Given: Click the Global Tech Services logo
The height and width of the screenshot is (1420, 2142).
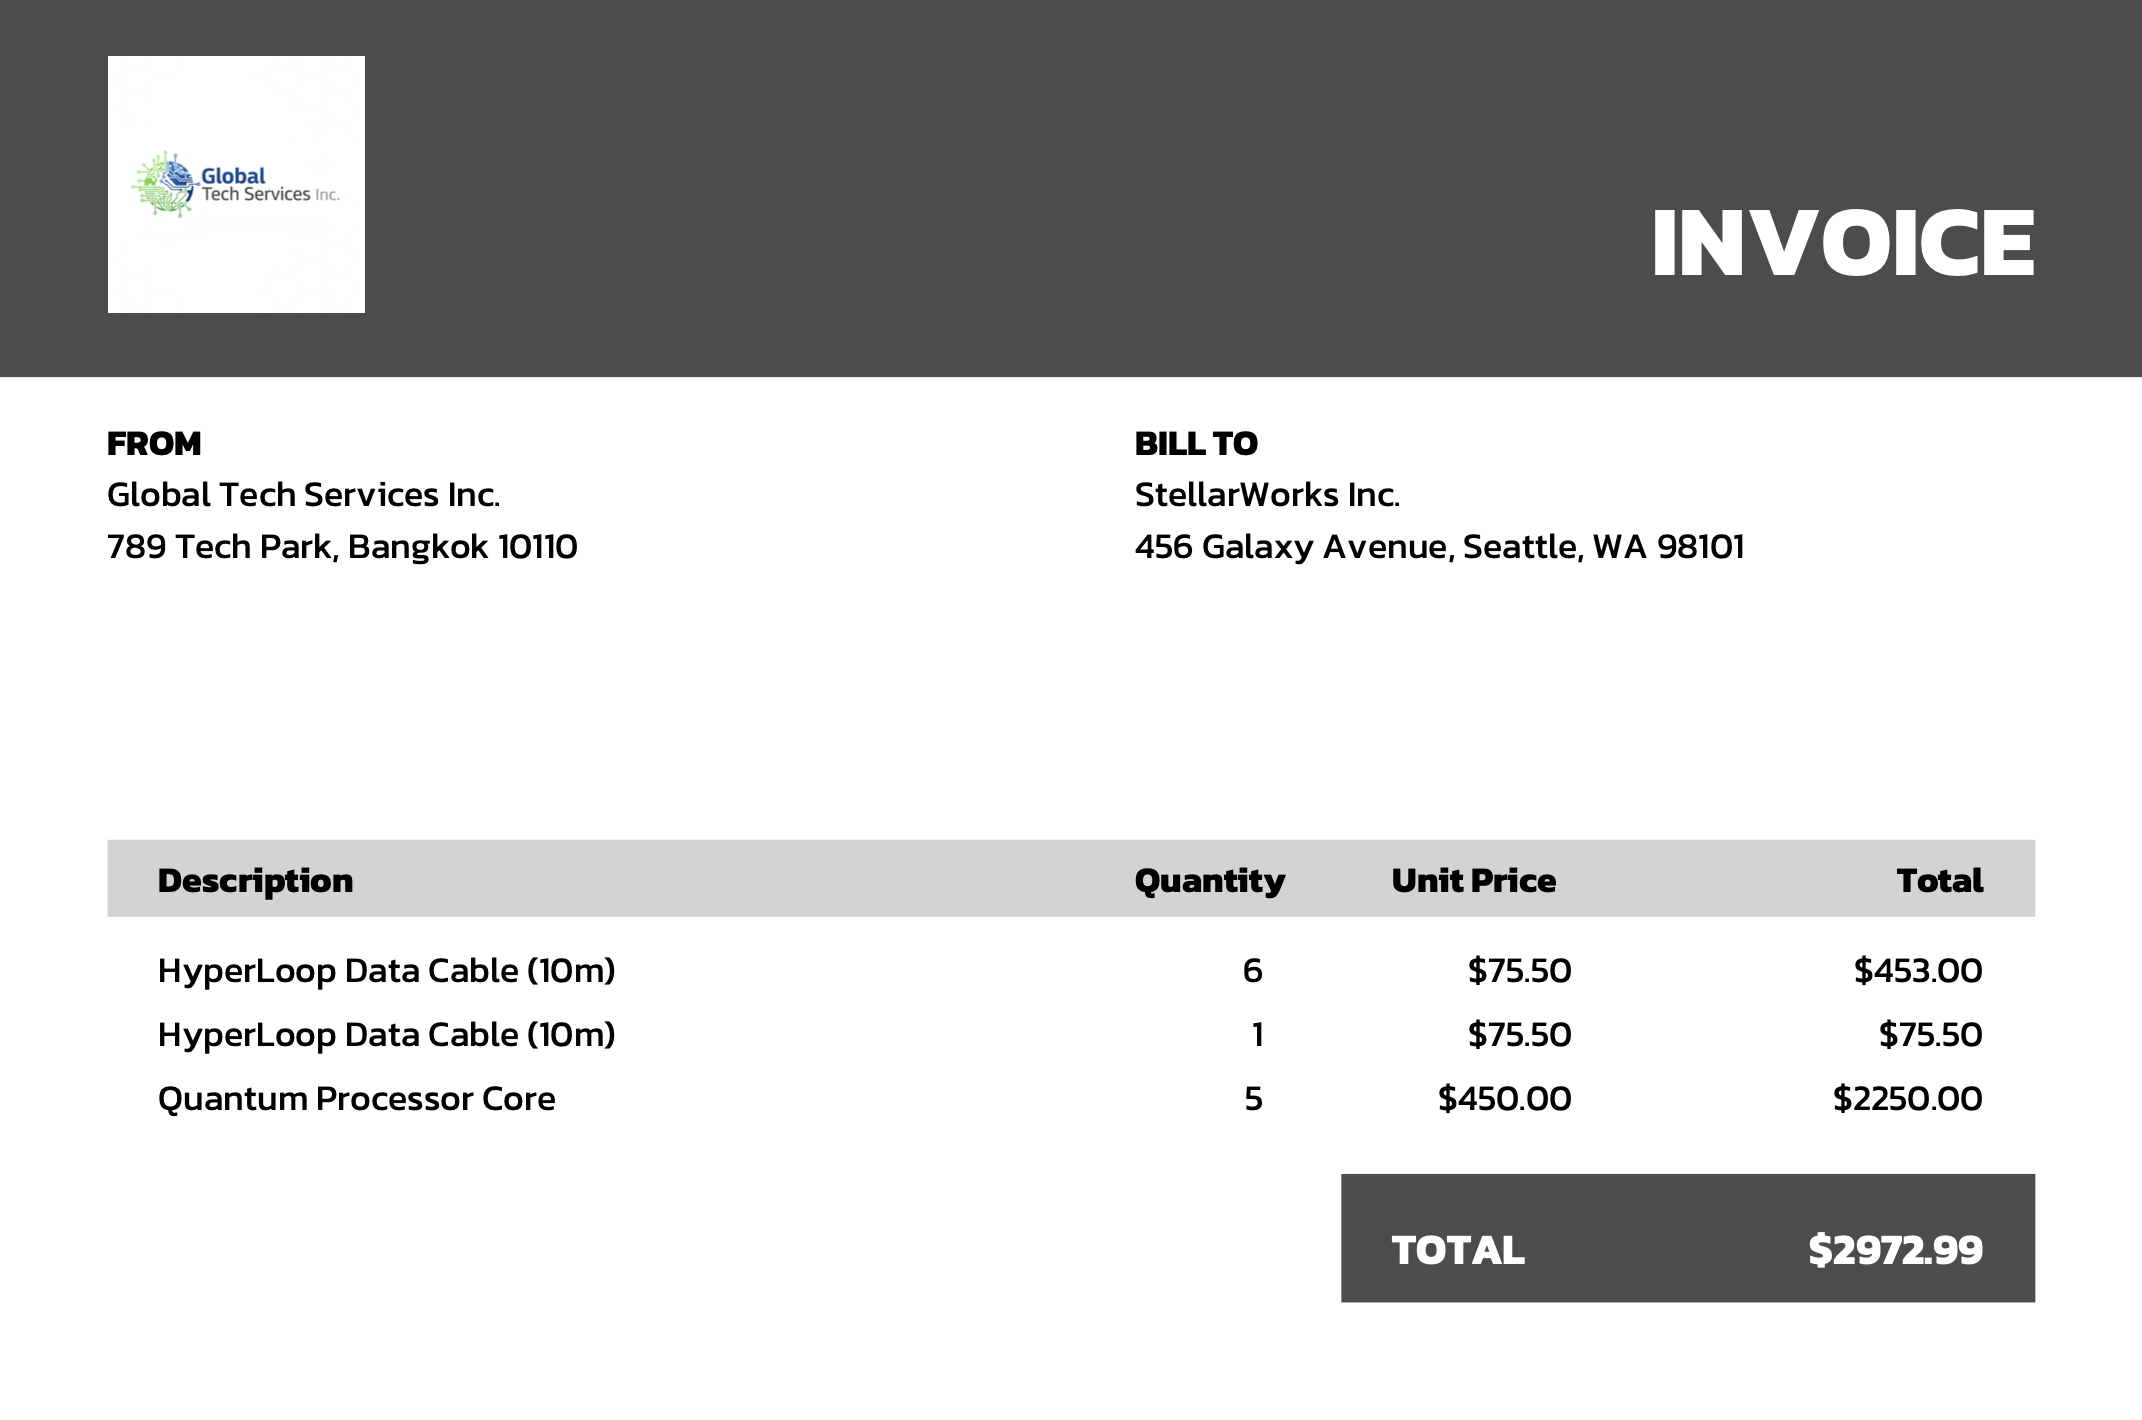Looking at the screenshot, I should point(236,184).
